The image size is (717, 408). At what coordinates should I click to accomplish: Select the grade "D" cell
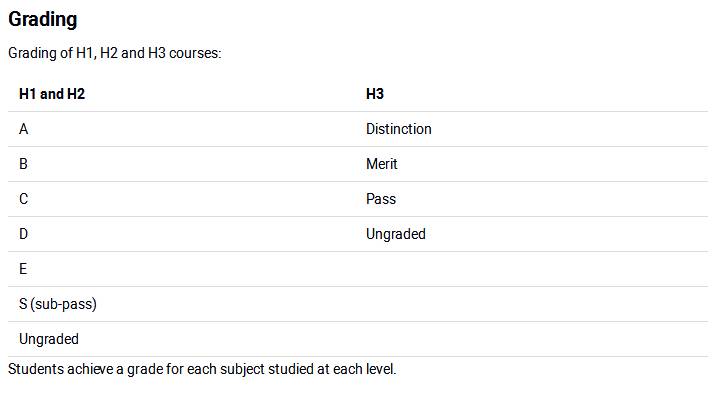24,234
